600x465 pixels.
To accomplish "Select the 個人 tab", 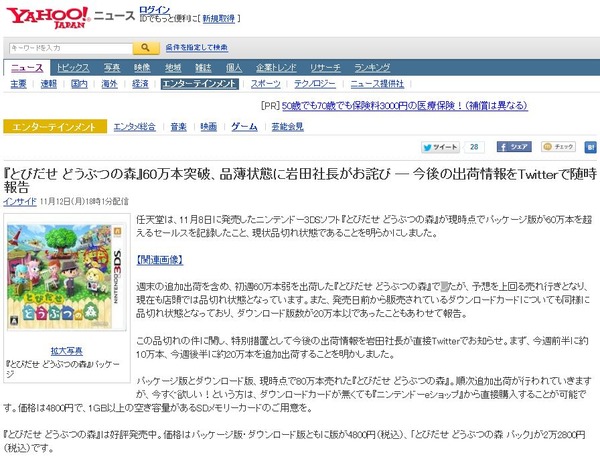I will pos(234,68).
